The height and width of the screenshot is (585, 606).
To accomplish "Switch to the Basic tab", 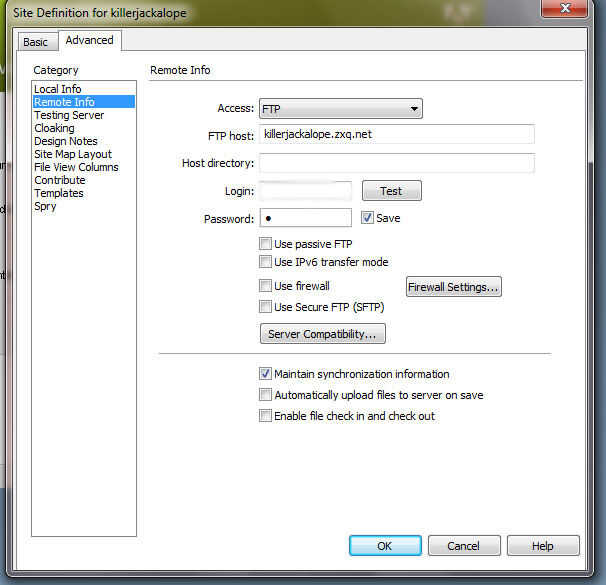I will point(36,42).
